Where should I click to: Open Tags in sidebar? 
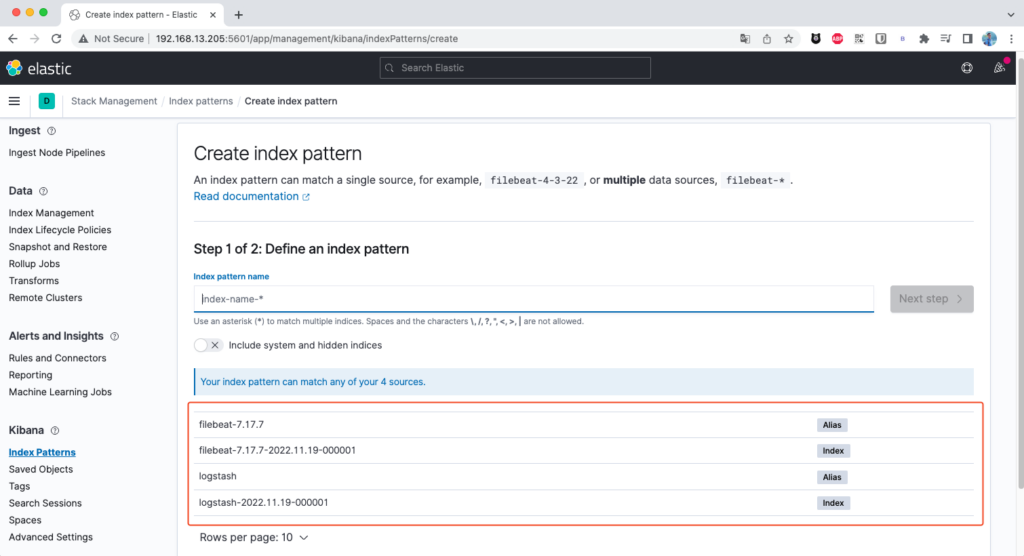tap(19, 486)
